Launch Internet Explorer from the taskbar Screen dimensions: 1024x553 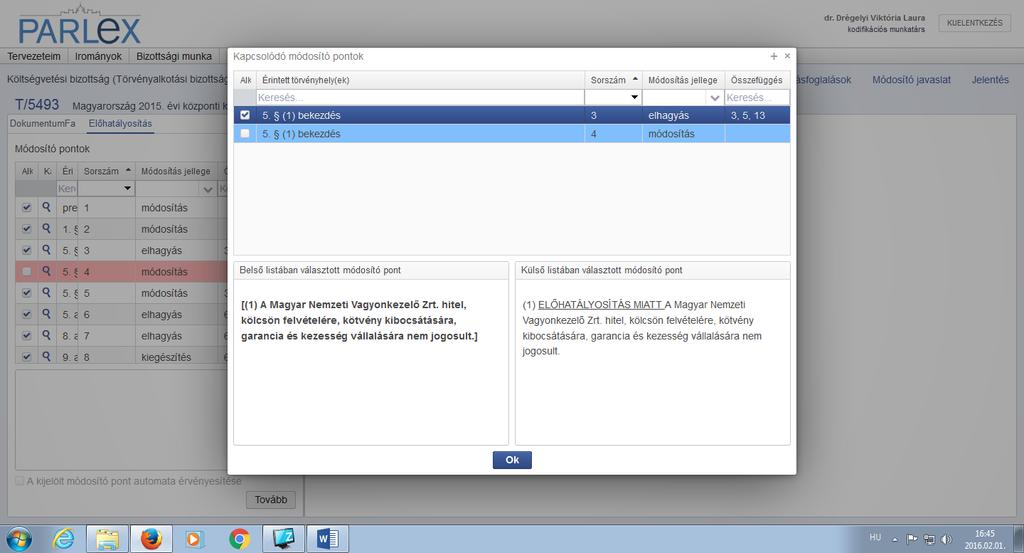64,539
